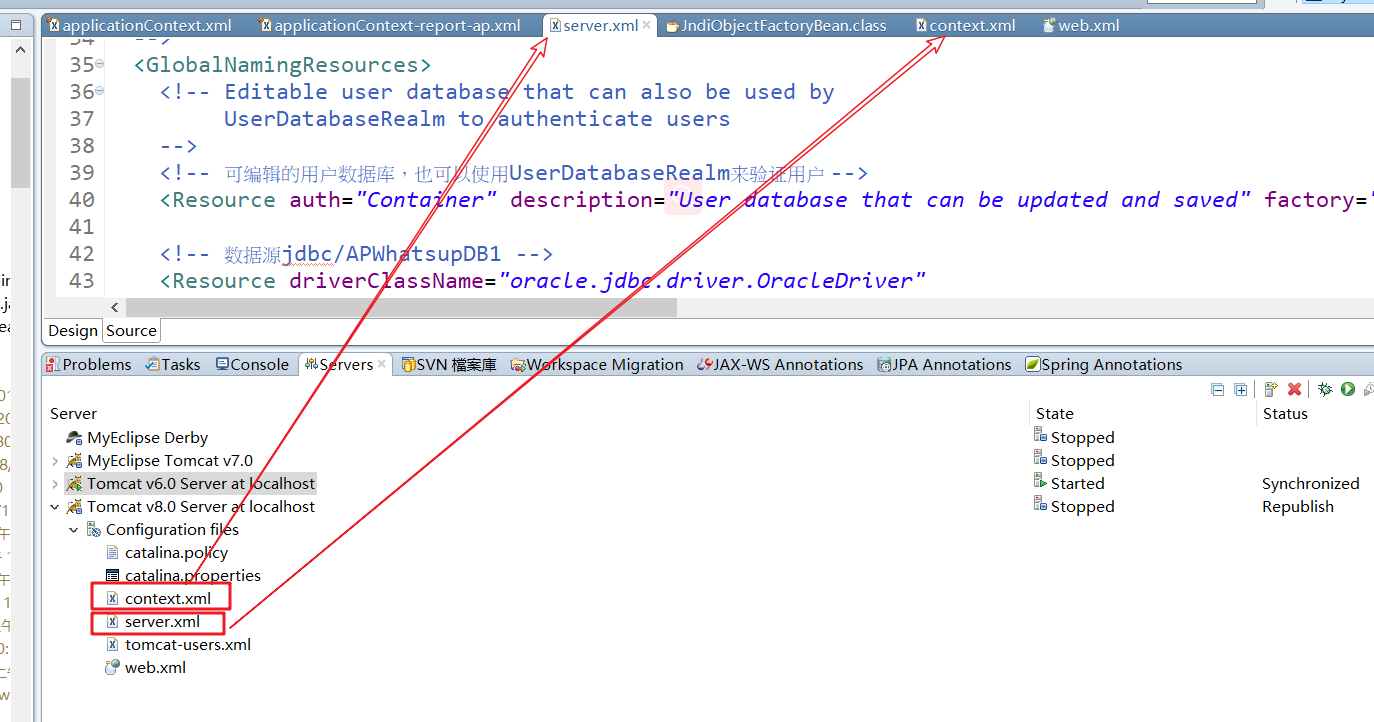
Task: Click the debug server bug icon
Action: pos(1324,389)
